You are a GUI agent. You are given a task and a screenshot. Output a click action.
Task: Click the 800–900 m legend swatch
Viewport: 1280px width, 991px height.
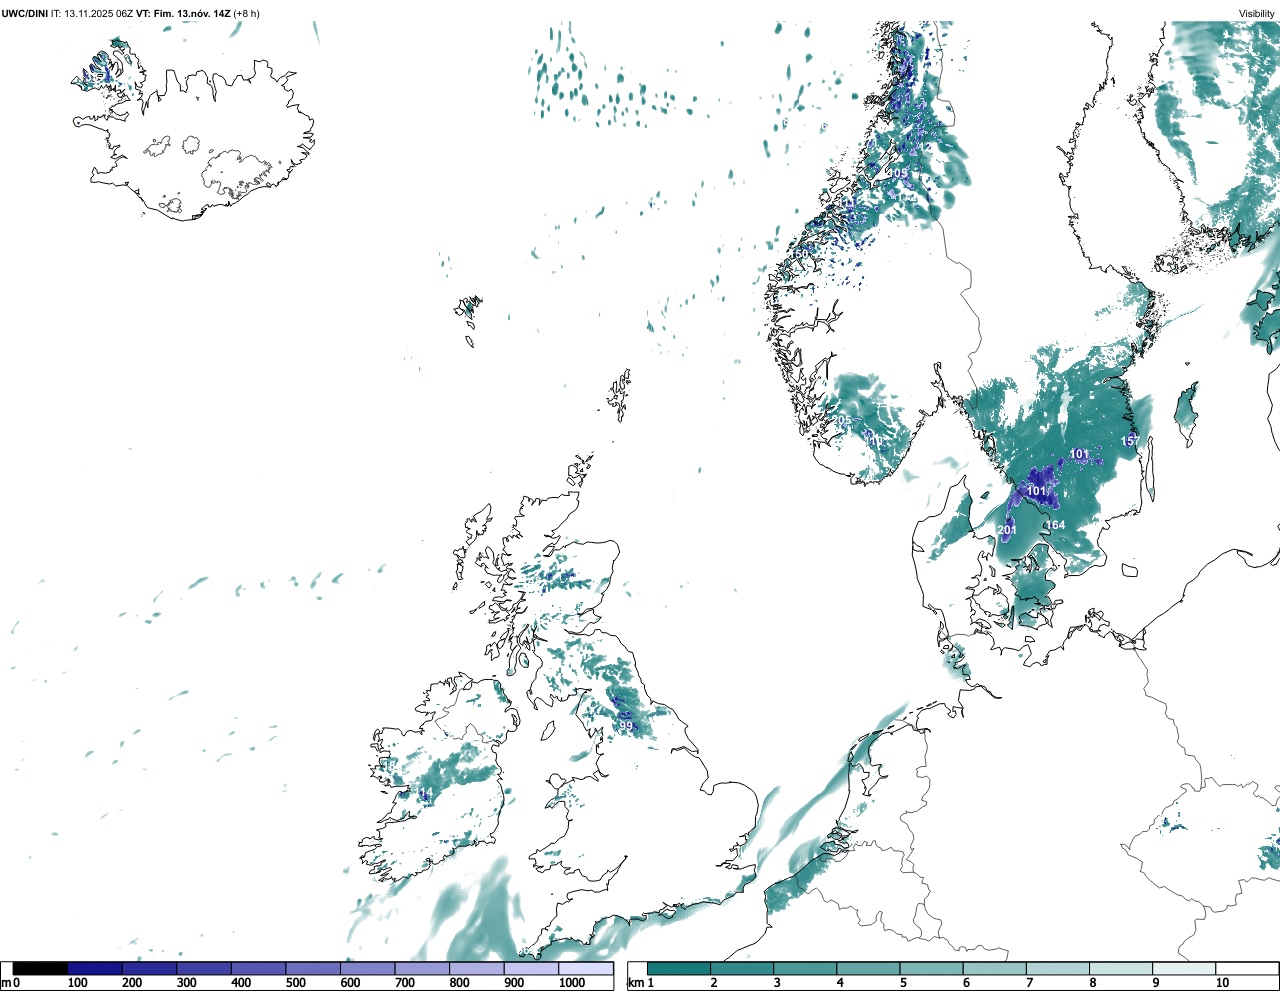click(x=477, y=969)
